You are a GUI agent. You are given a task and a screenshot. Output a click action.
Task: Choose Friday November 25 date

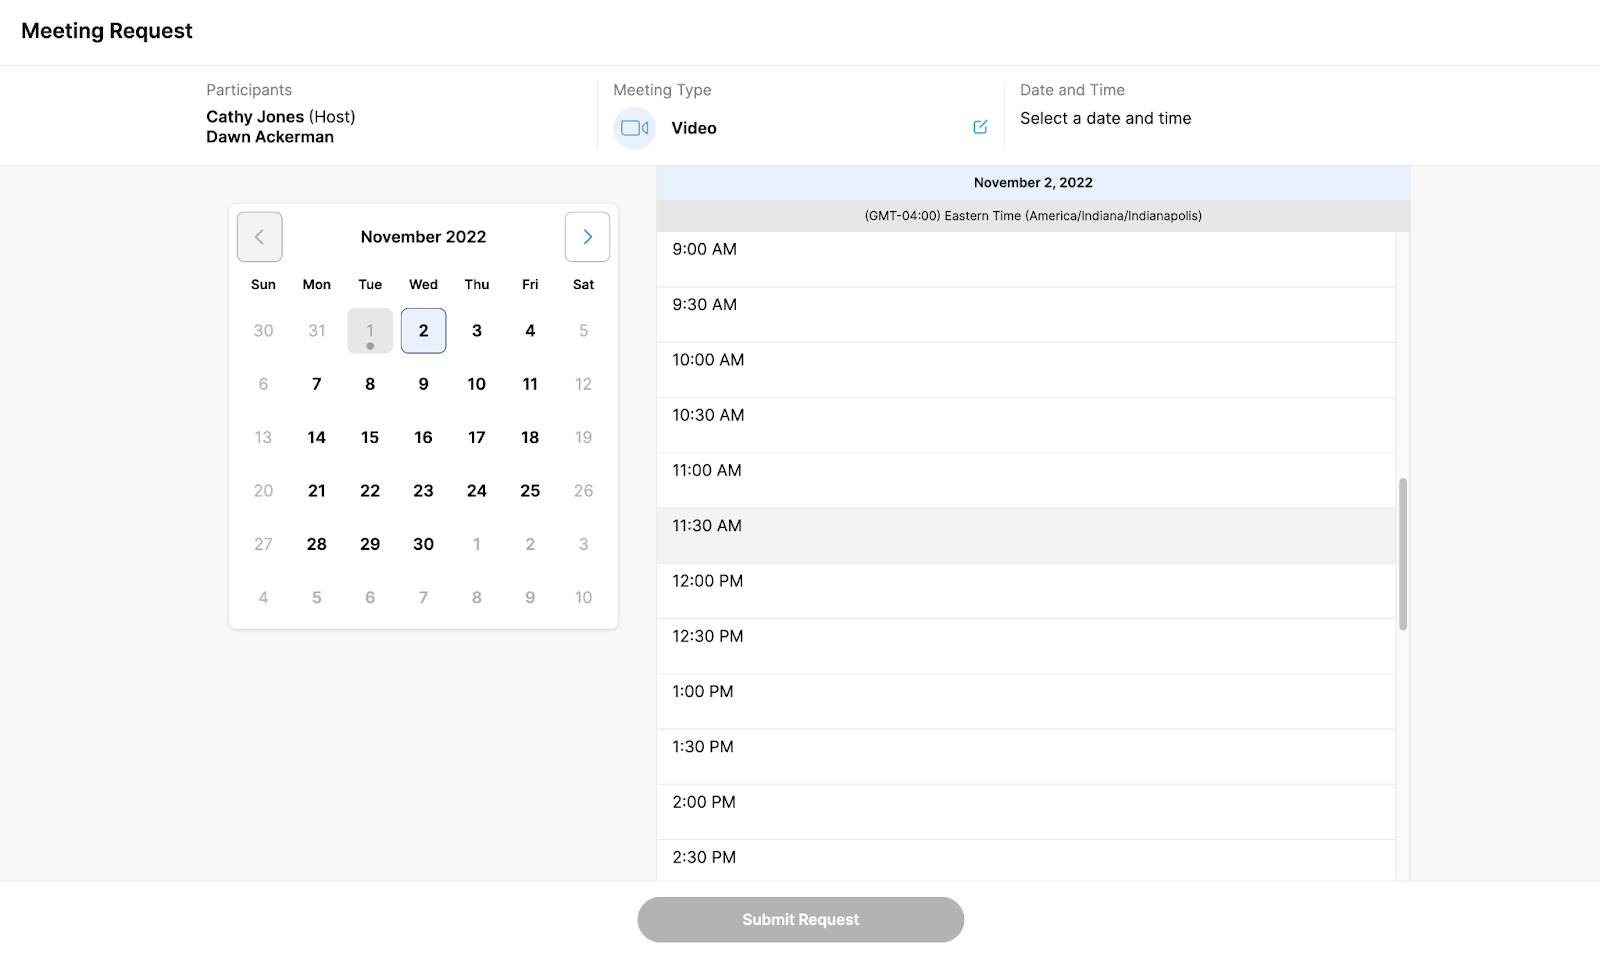point(530,491)
